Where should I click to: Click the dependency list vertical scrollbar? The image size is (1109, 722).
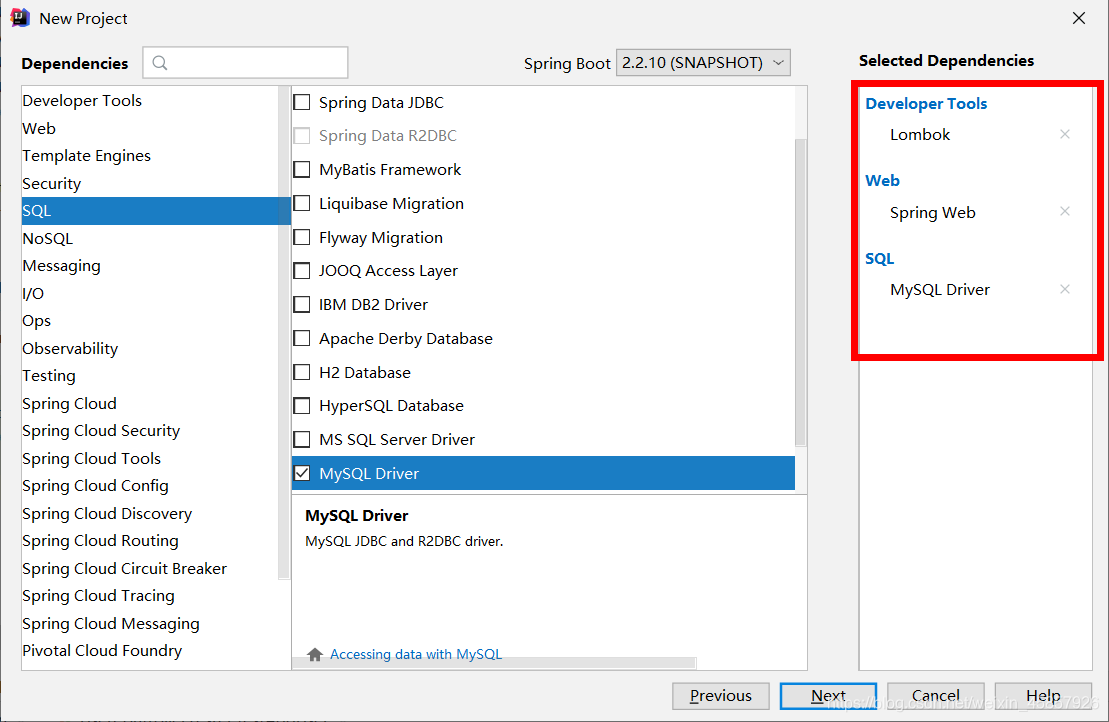point(801,292)
